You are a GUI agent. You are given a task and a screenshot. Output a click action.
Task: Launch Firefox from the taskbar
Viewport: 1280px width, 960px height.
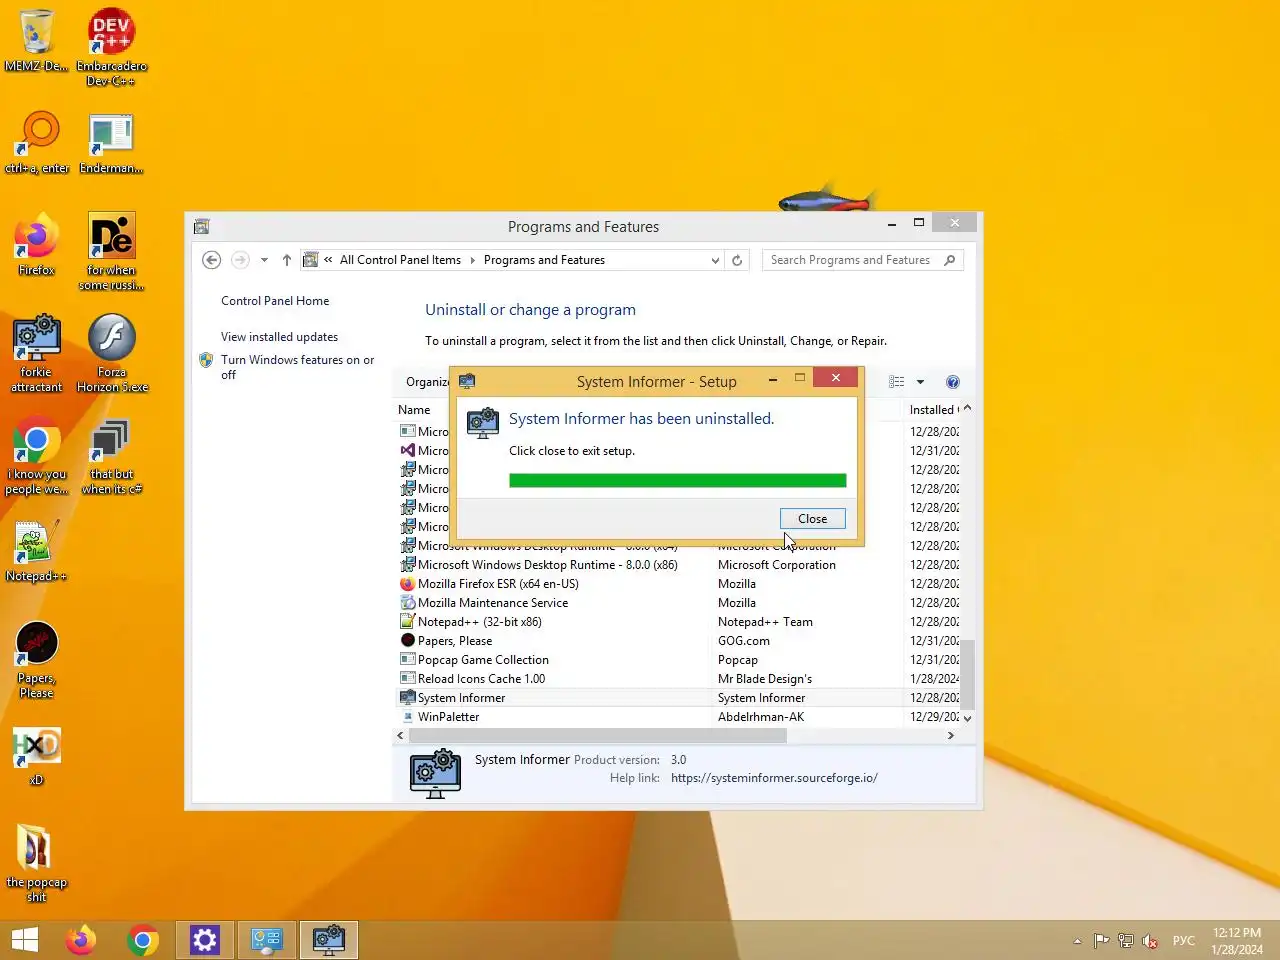coord(81,940)
